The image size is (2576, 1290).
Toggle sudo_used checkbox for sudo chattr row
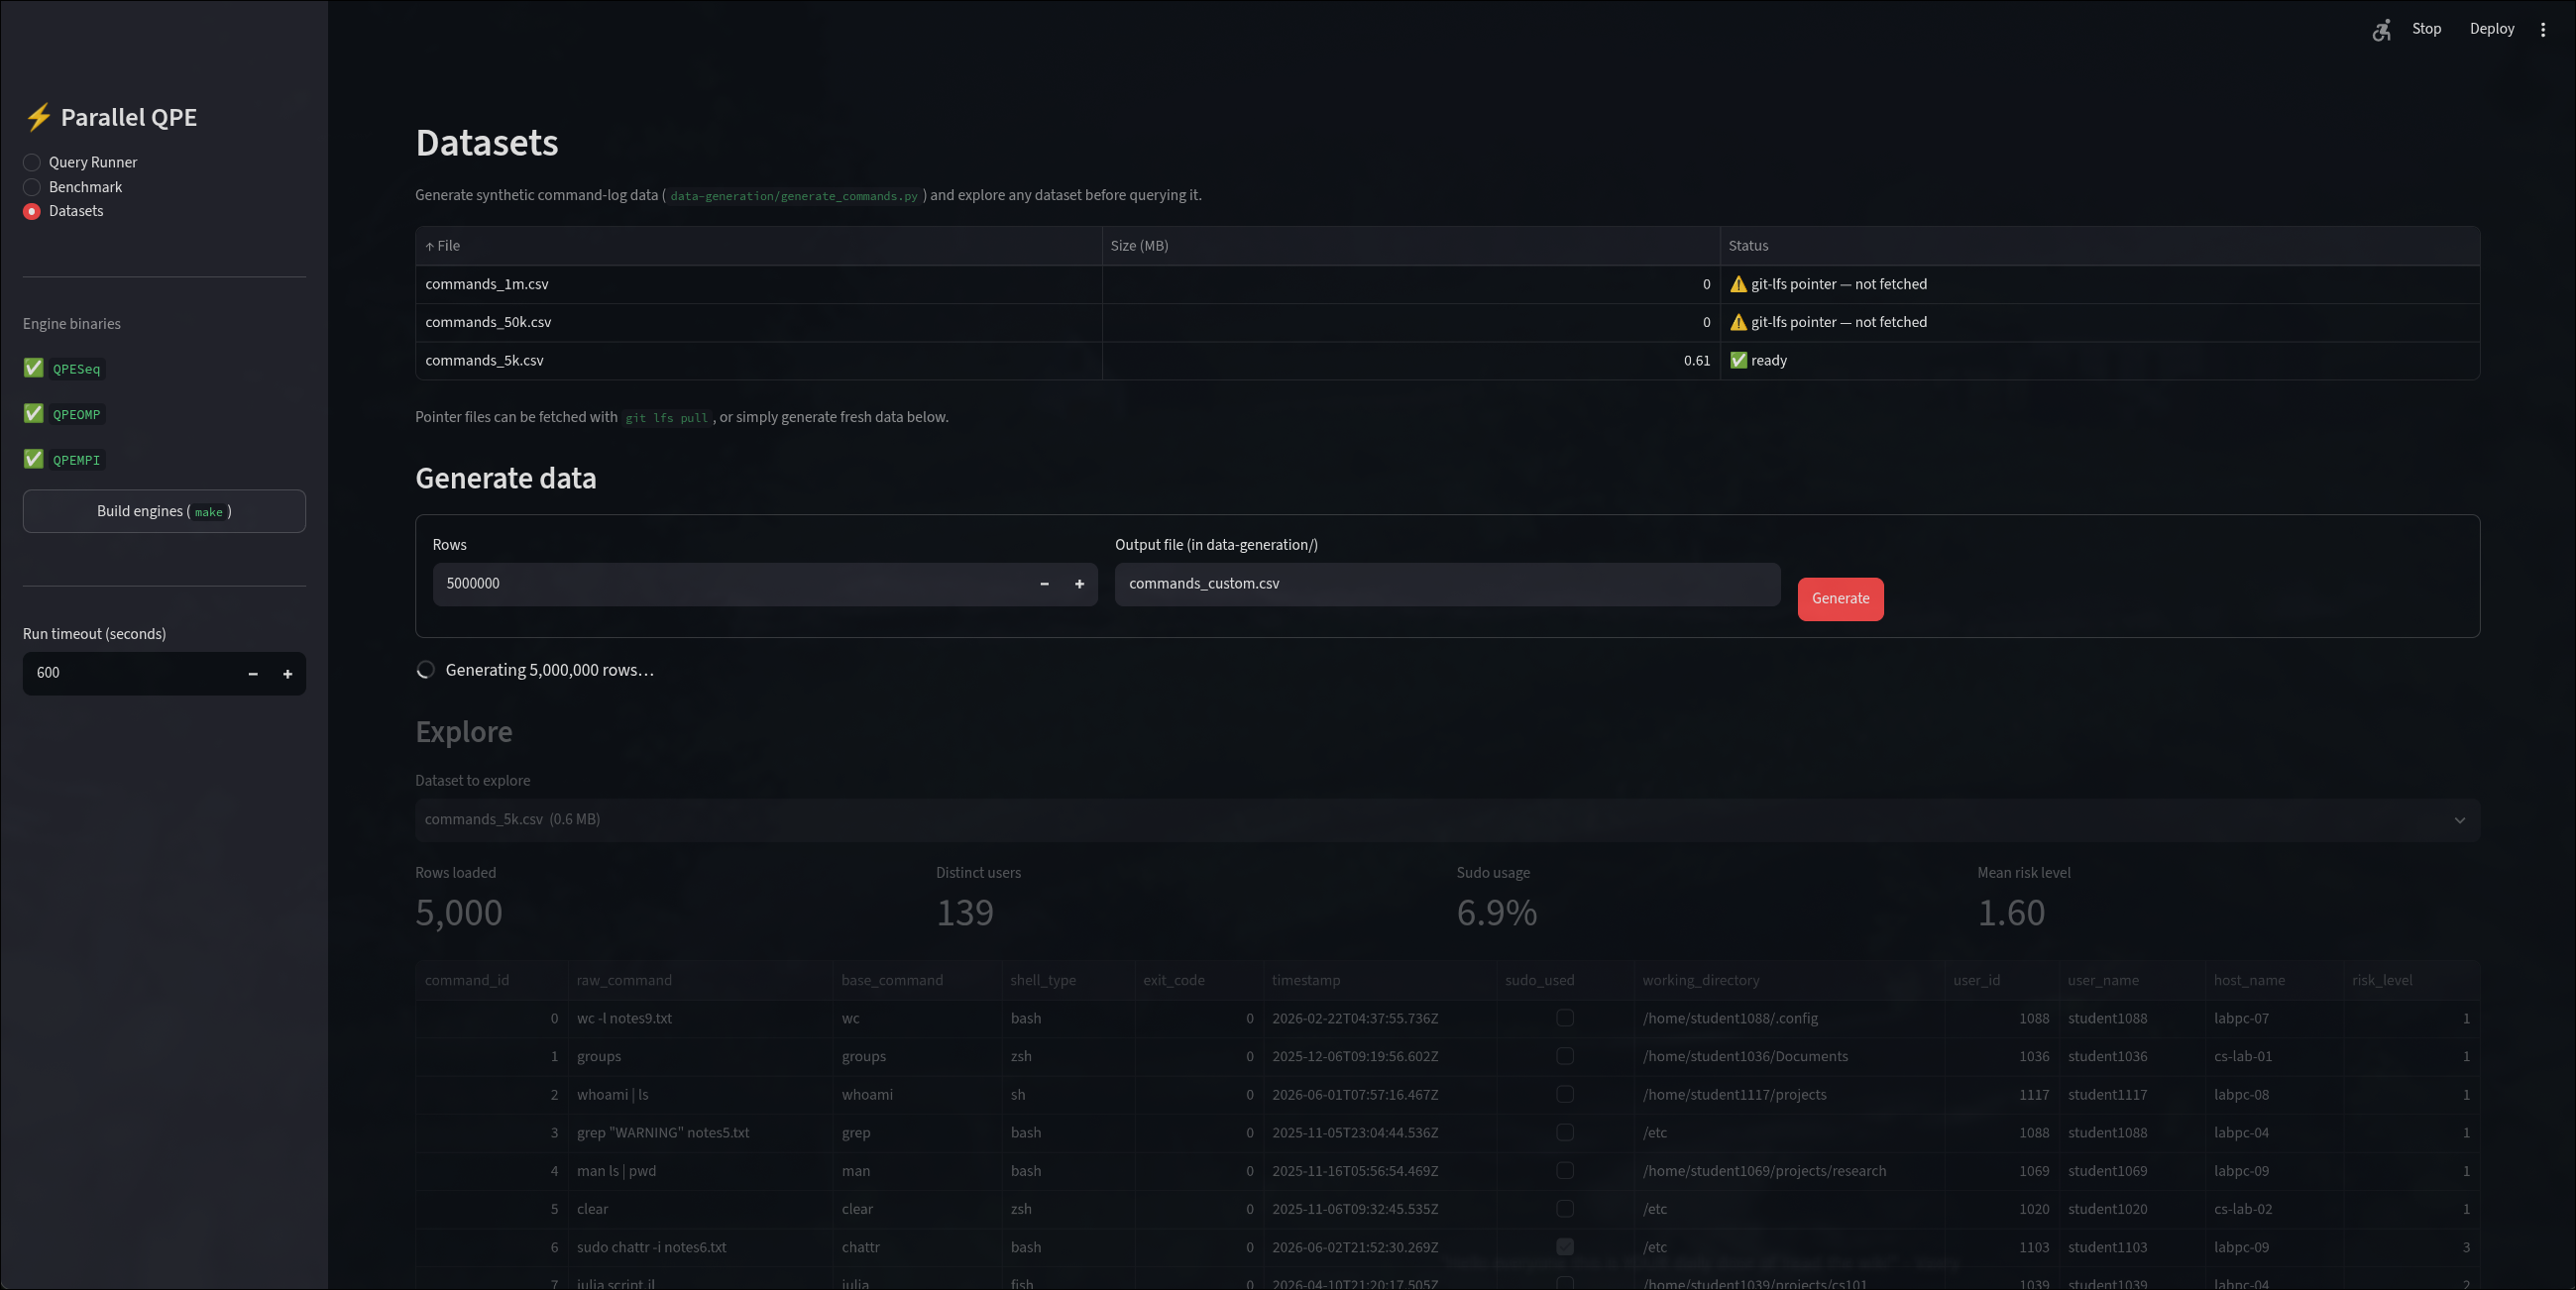(x=1565, y=1247)
